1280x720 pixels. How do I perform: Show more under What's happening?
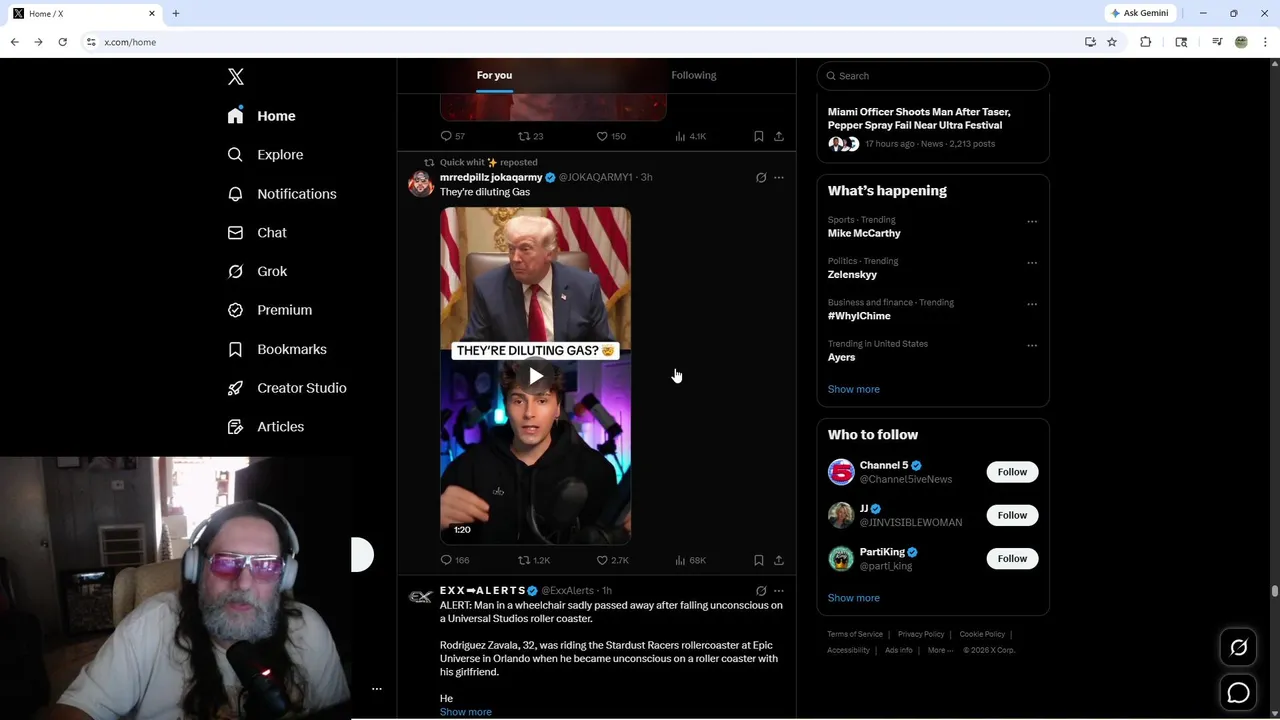(x=854, y=389)
